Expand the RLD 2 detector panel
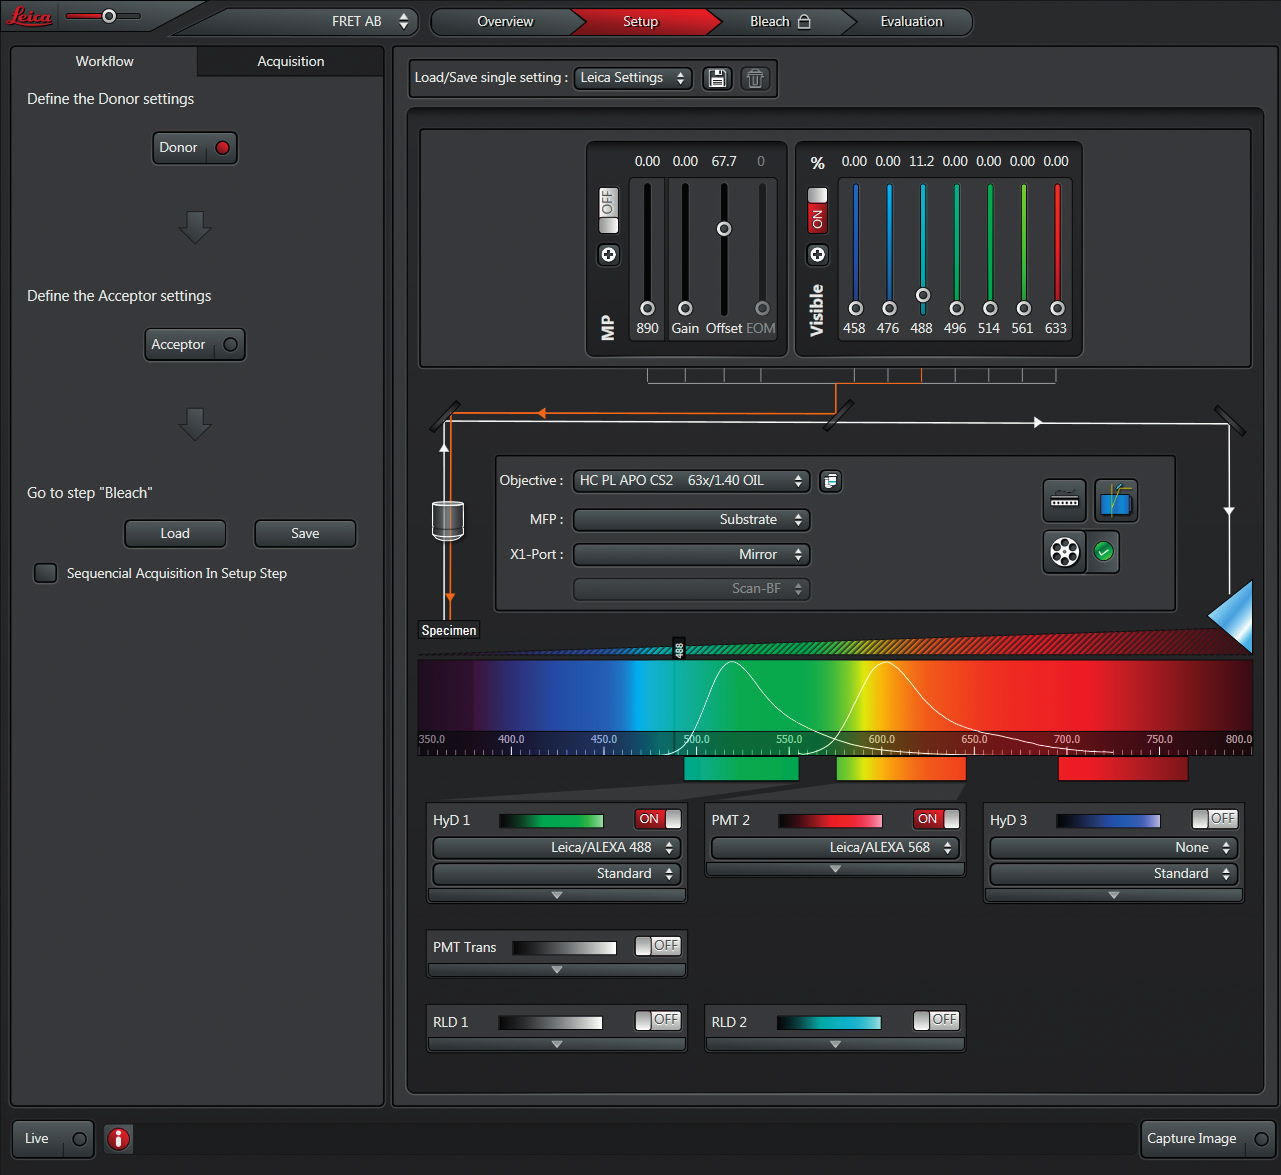 click(835, 1044)
